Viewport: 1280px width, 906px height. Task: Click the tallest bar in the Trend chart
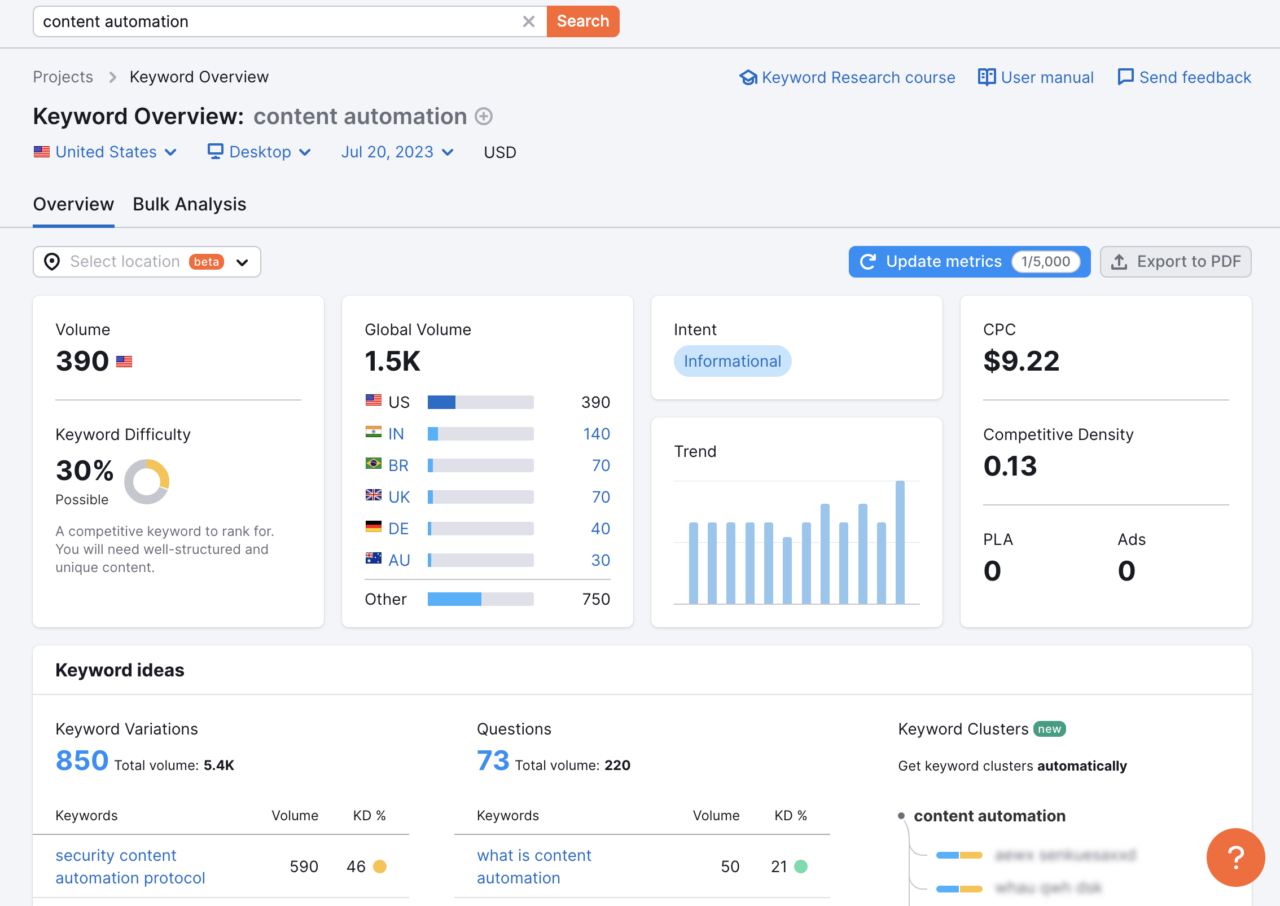(x=900, y=543)
